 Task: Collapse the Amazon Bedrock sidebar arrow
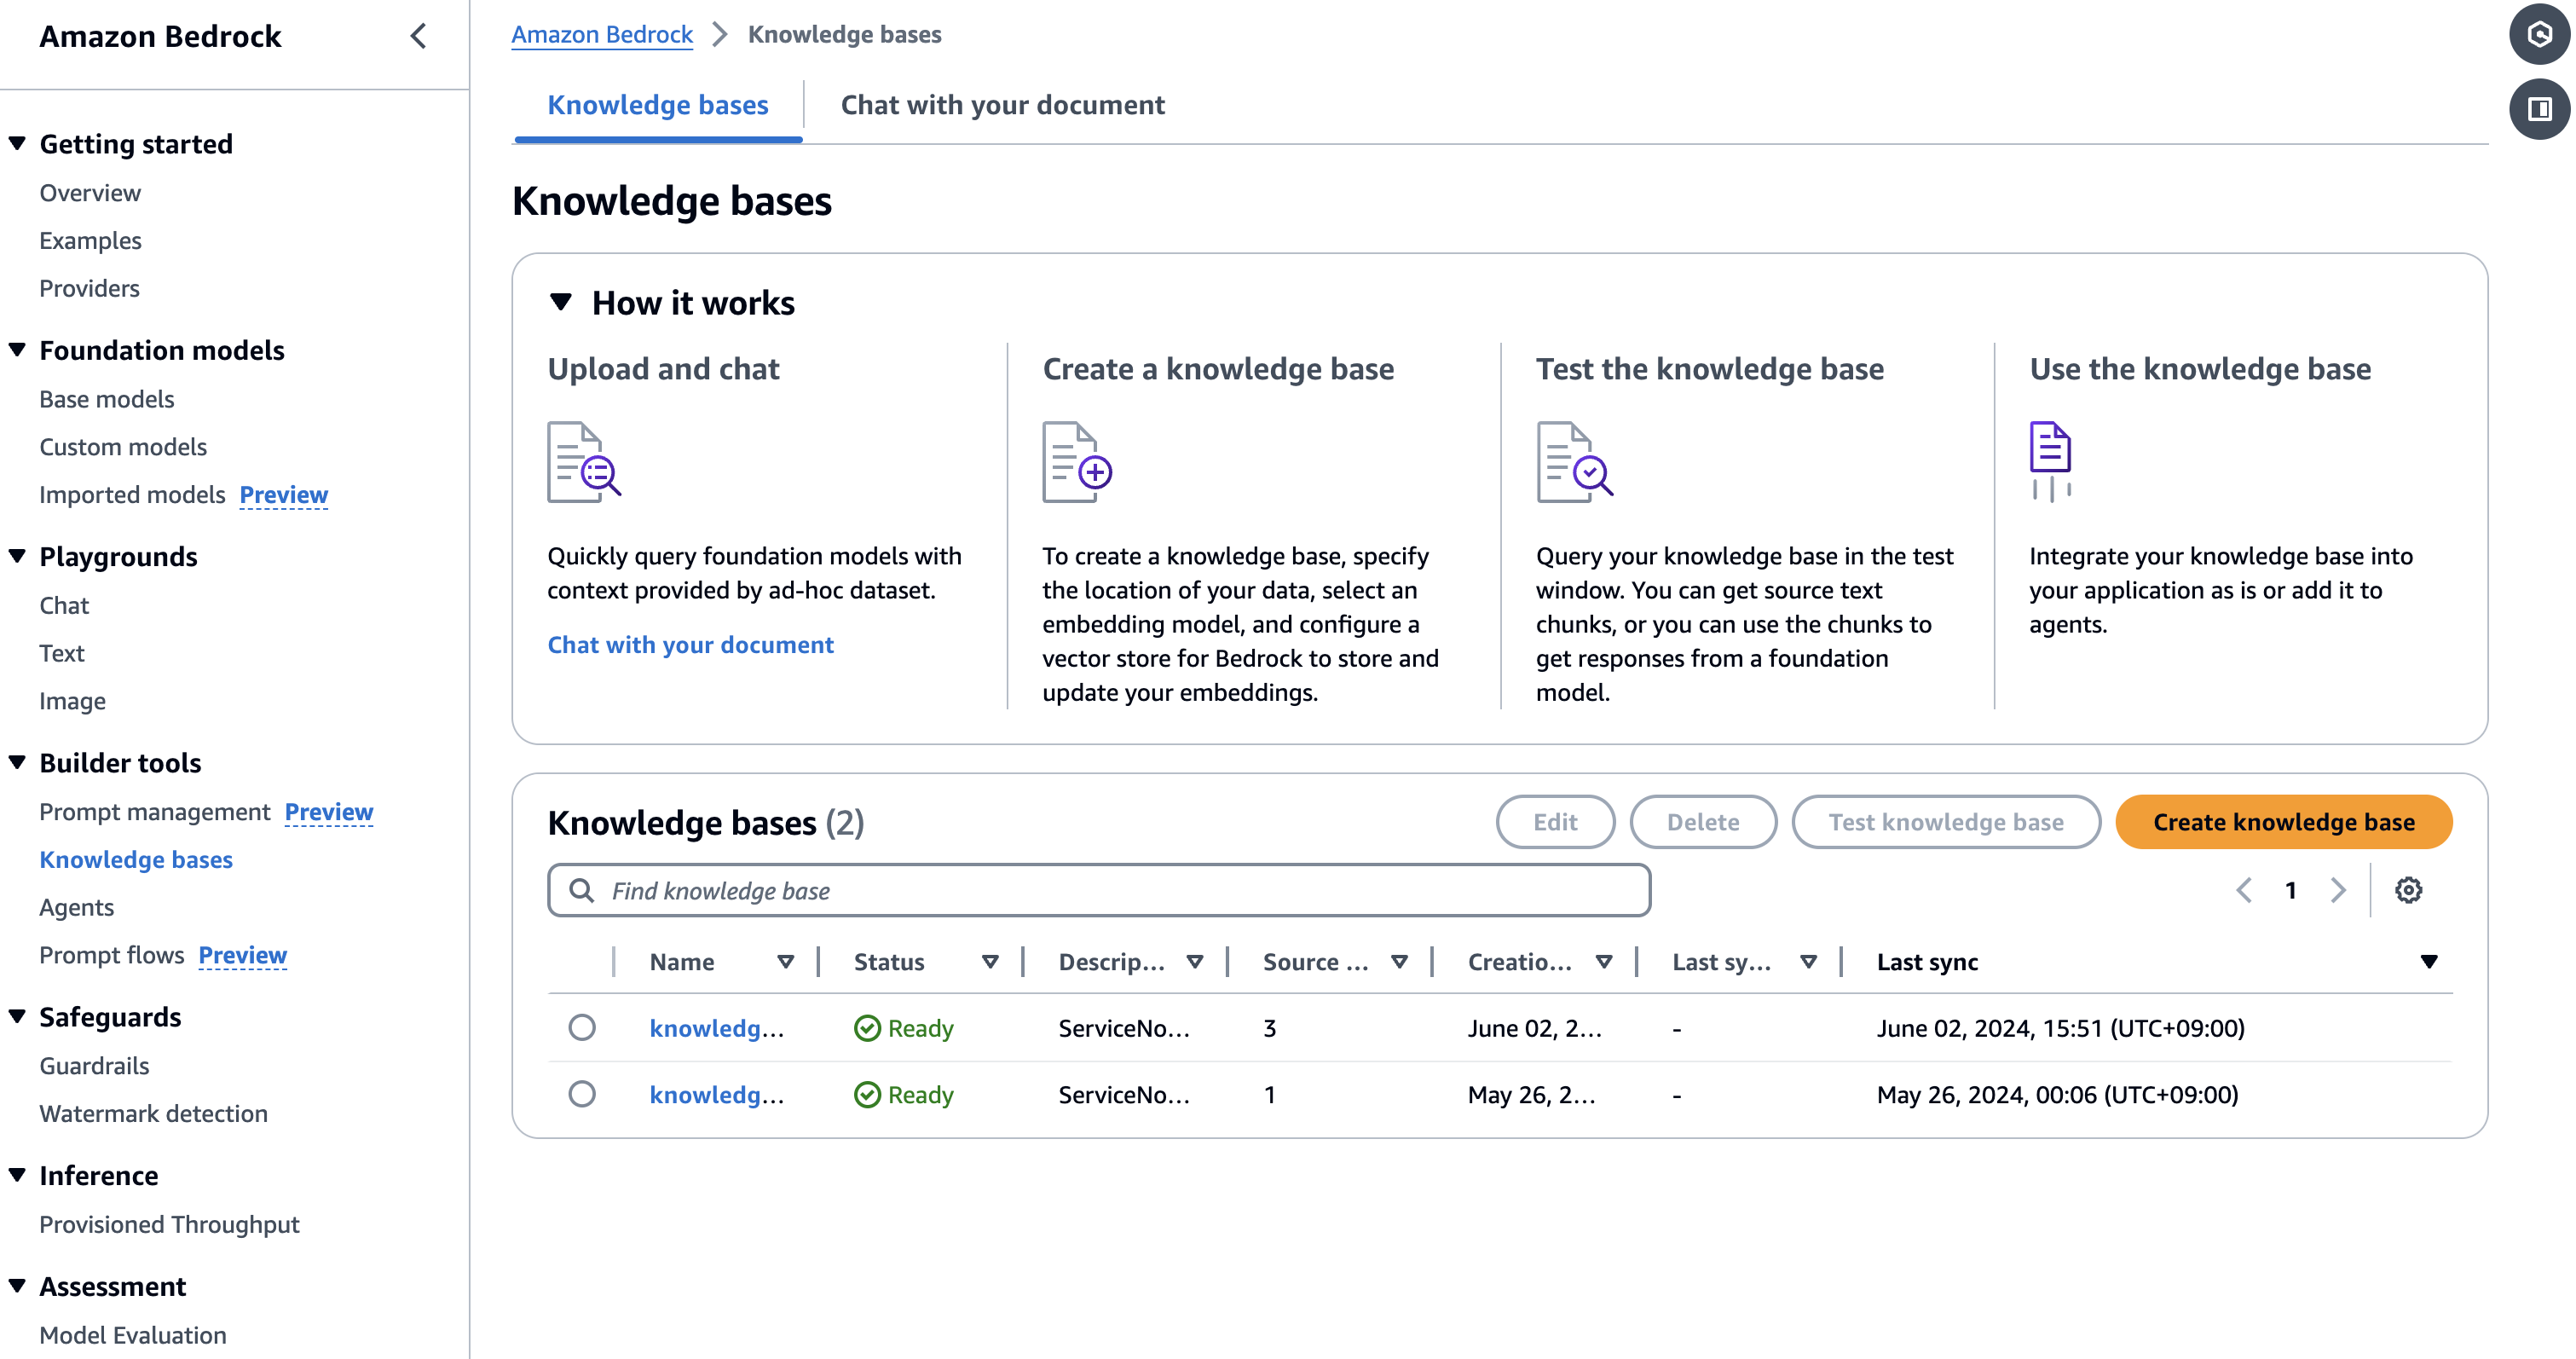[418, 36]
